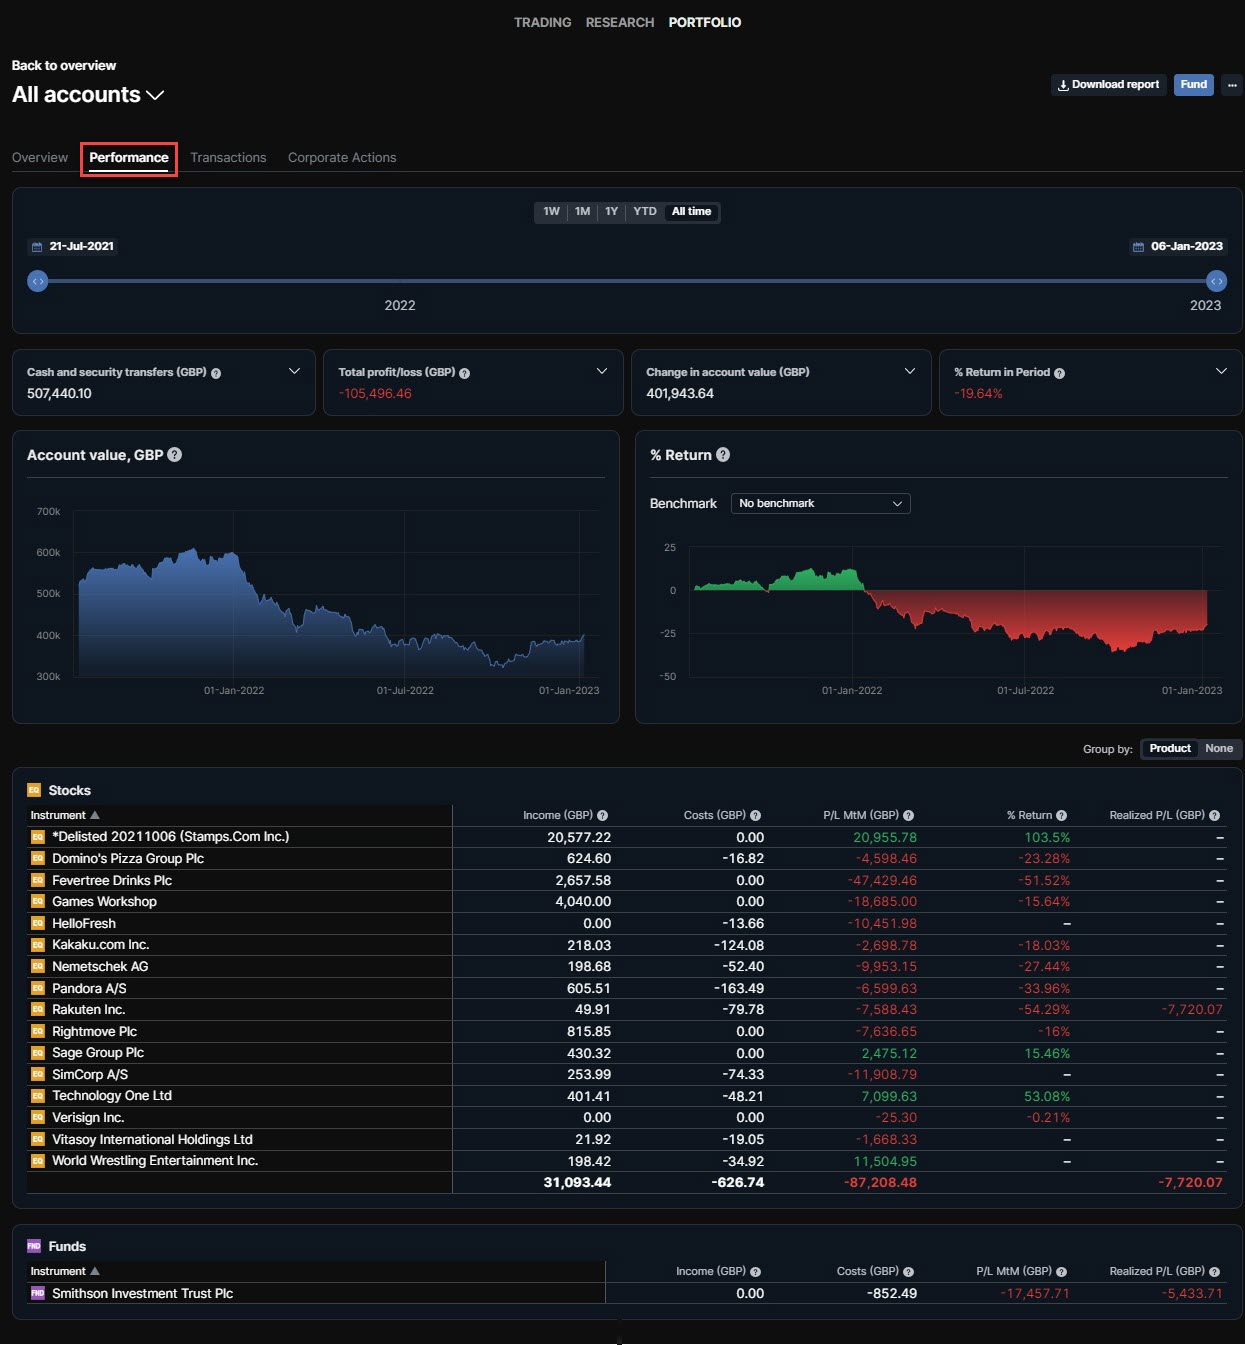Viewport: 1245px width, 1345px height.
Task: Click the Download report button
Action: coord(1108,85)
